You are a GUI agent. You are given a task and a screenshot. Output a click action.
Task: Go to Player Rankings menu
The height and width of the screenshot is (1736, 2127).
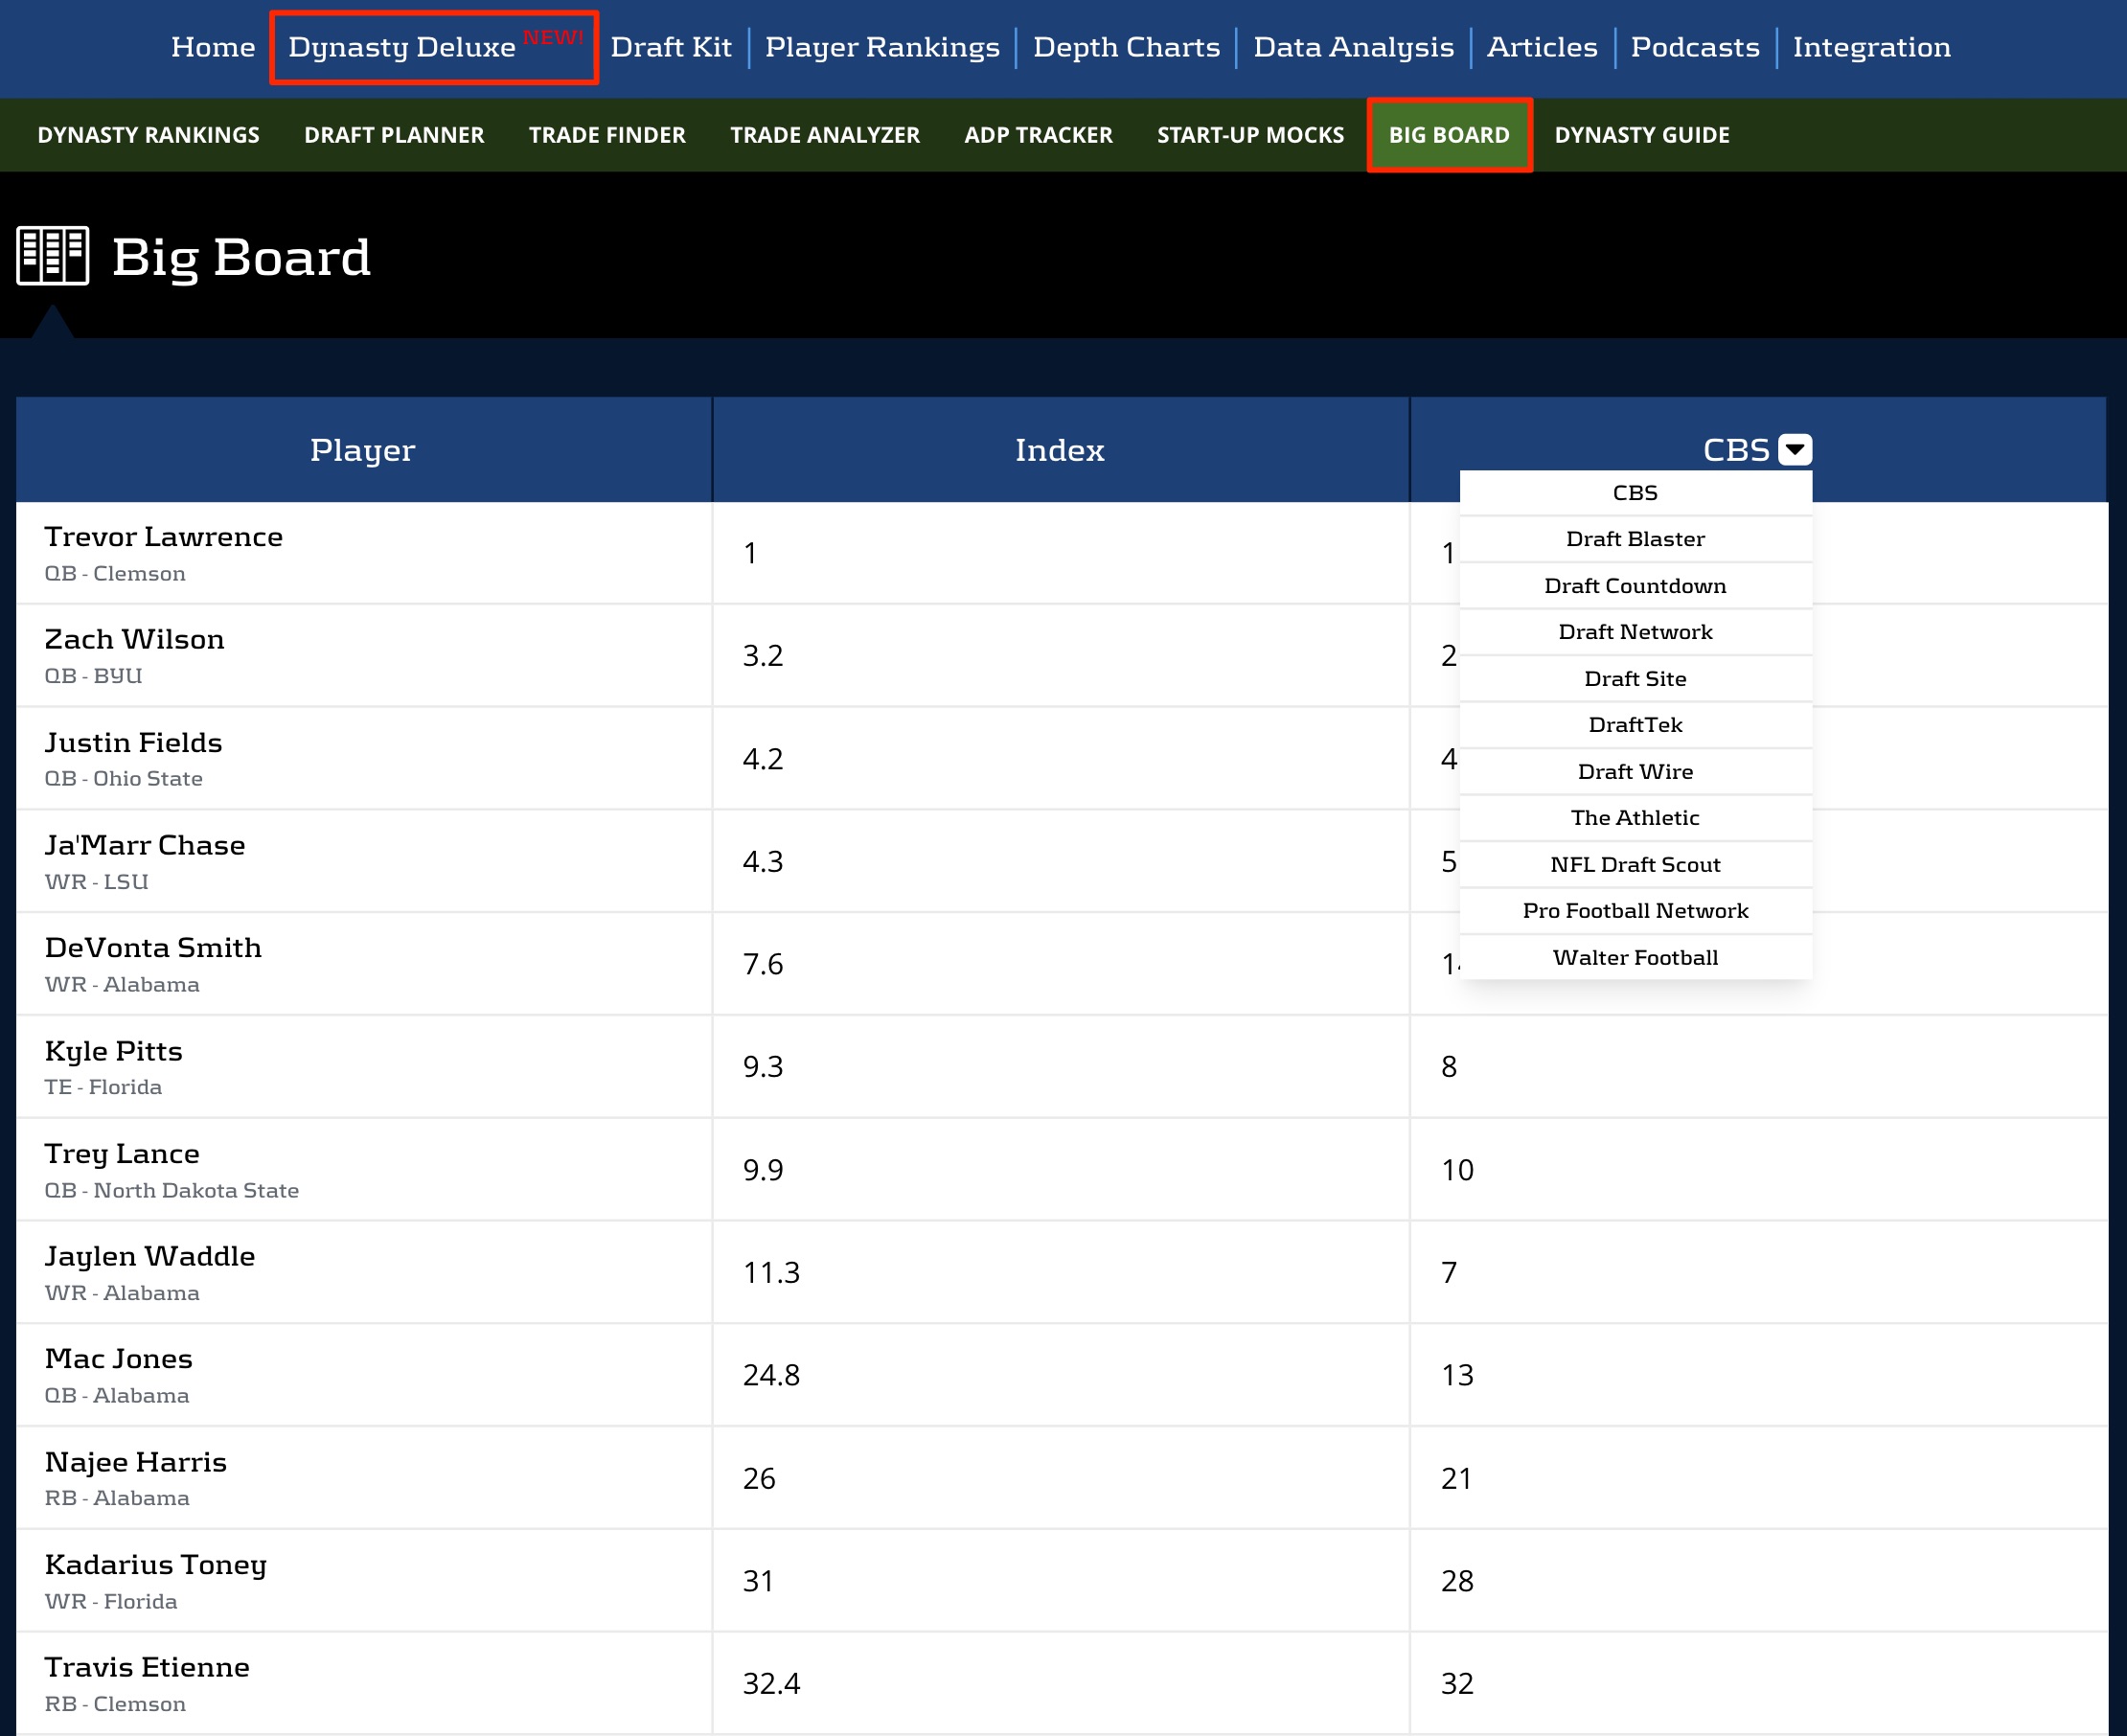tap(881, 47)
